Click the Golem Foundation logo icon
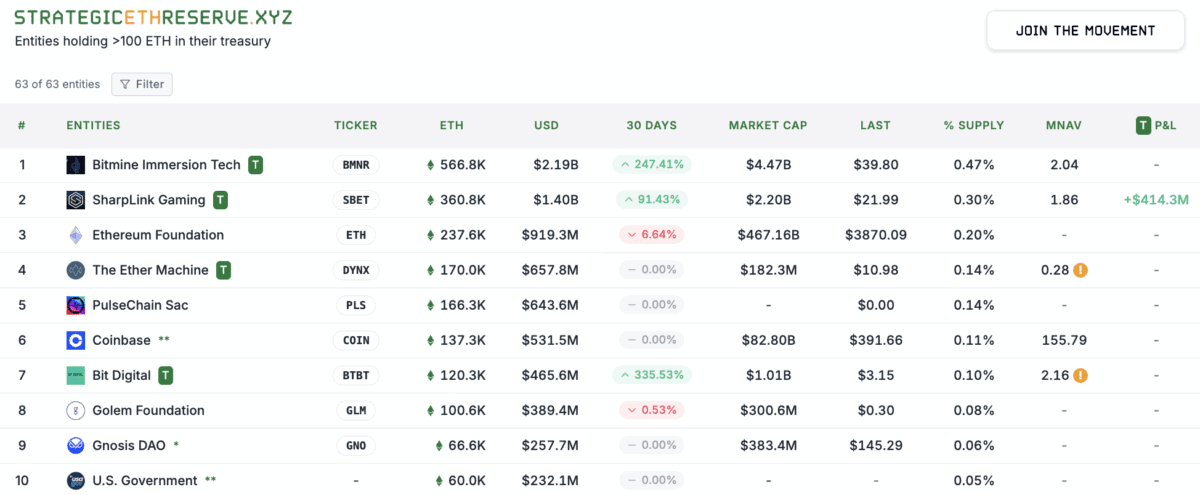This screenshot has width=1200, height=495. point(75,410)
